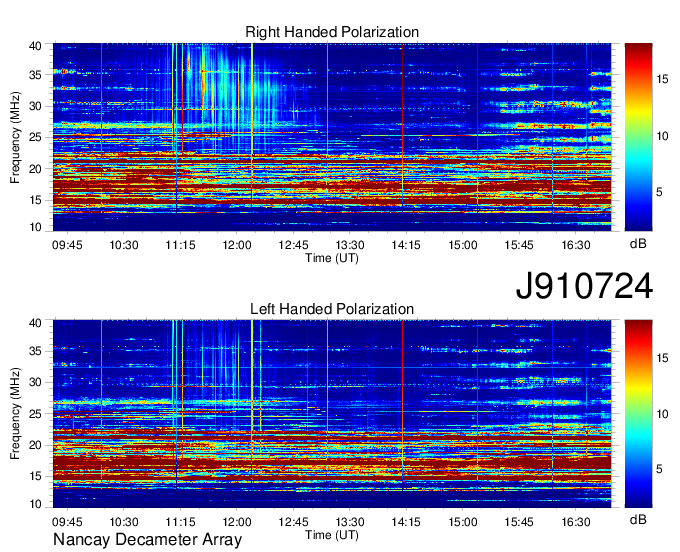This screenshot has height=552, width=680.
Task: Click the 15:00 time tick of Right Handed plot
Action: point(463,245)
